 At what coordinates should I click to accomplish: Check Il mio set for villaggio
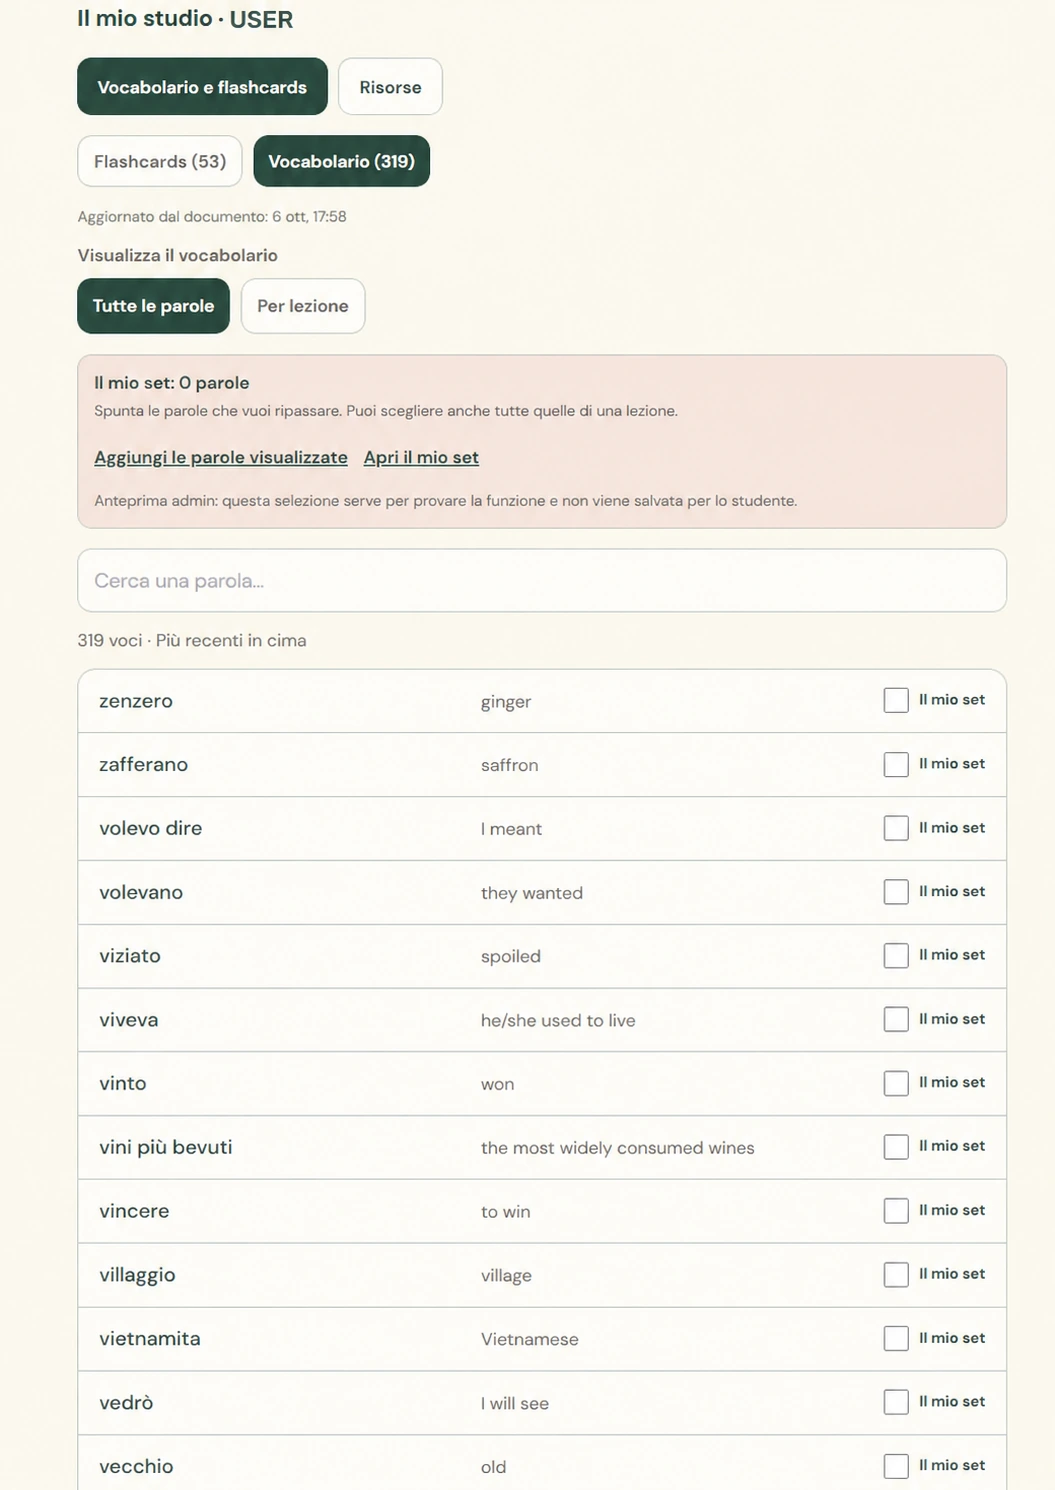click(x=896, y=1274)
